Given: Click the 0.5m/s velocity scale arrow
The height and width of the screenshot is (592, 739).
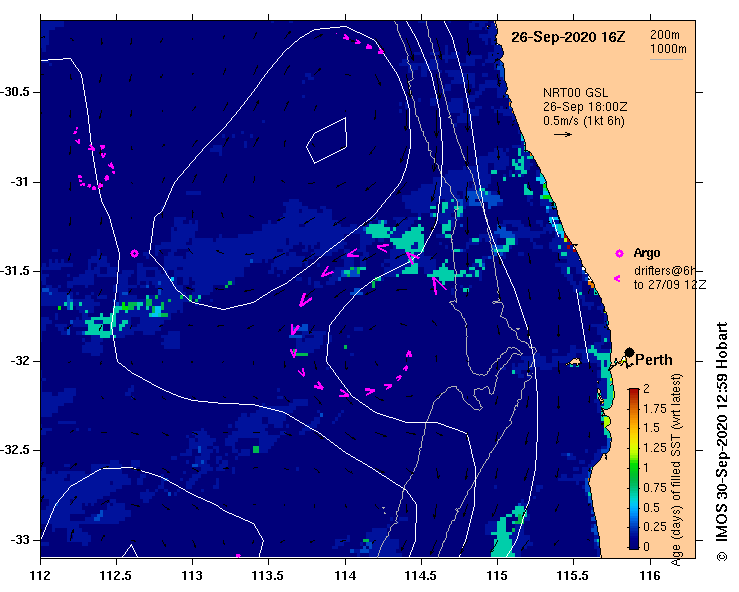Looking at the screenshot, I should pyautogui.click(x=563, y=134).
